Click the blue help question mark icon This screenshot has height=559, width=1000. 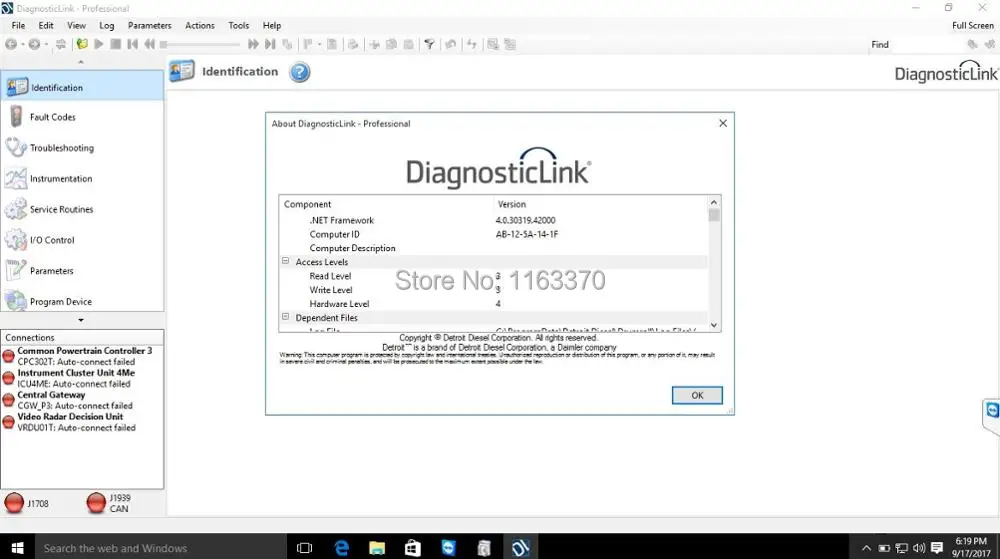point(300,72)
